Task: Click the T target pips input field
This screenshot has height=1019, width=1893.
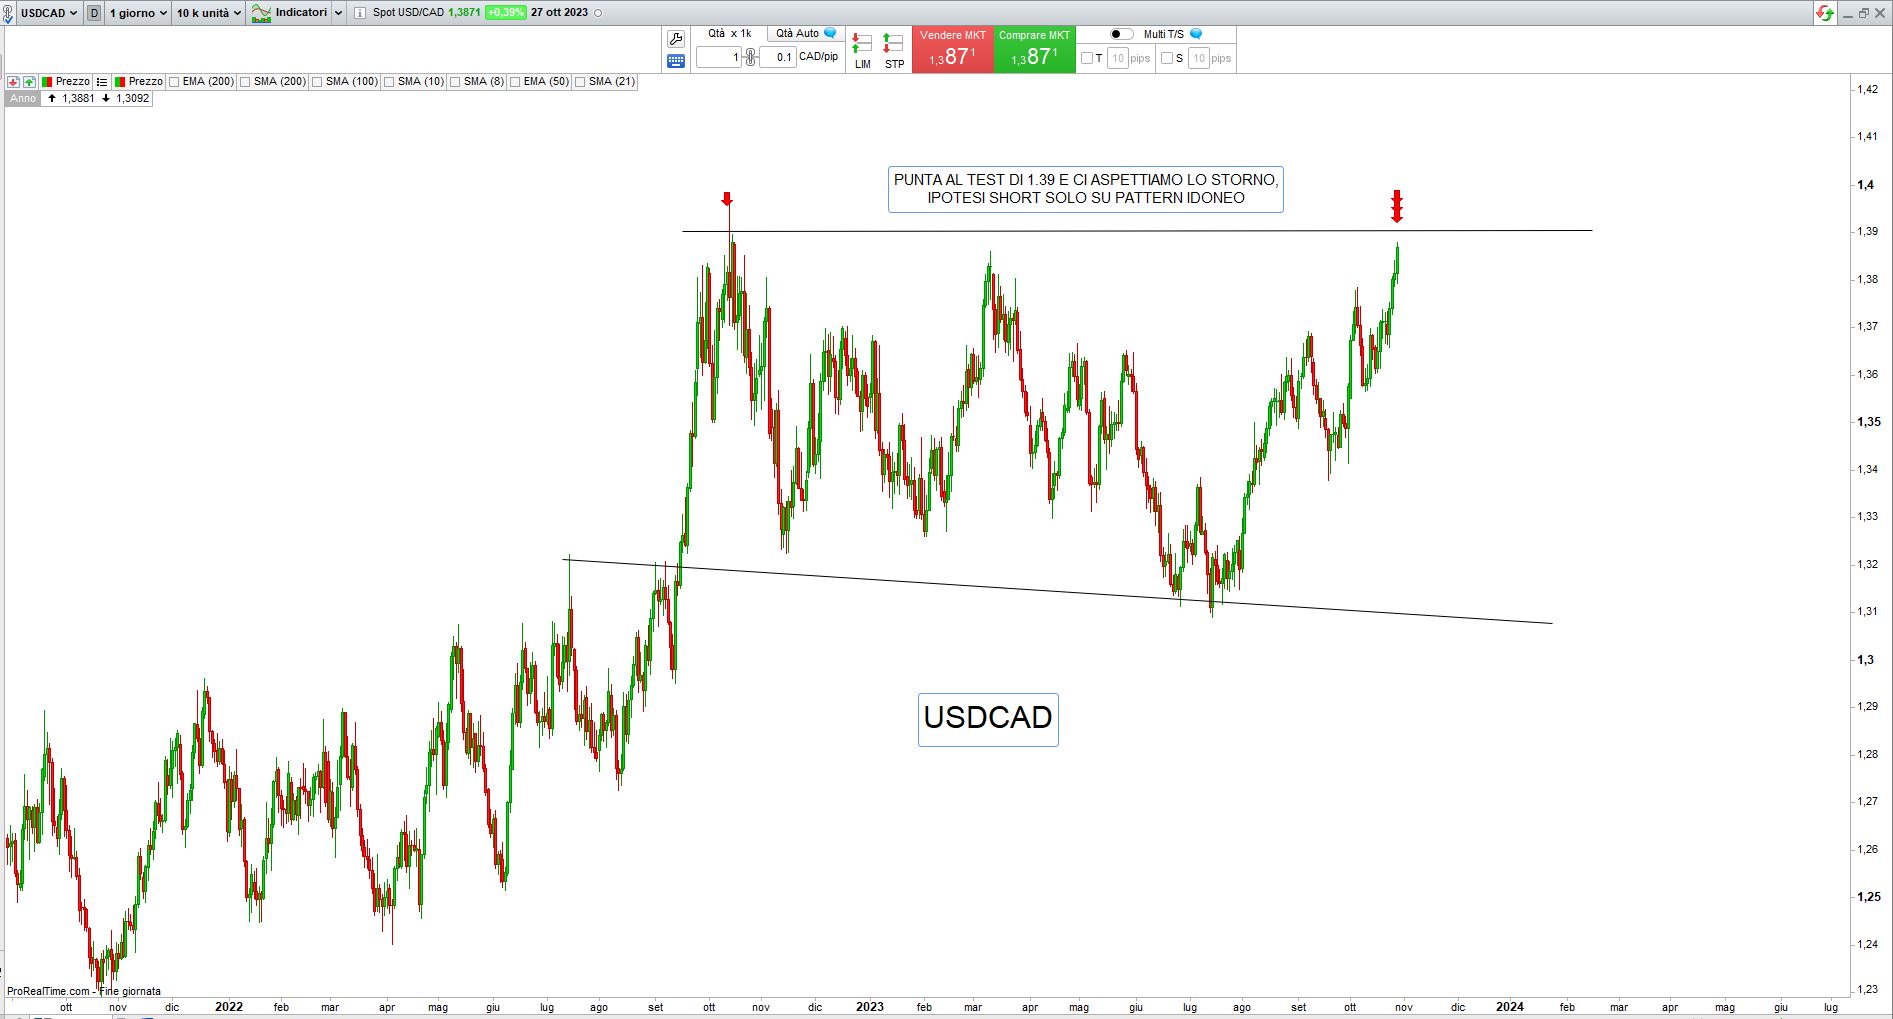Action: [x=1118, y=58]
